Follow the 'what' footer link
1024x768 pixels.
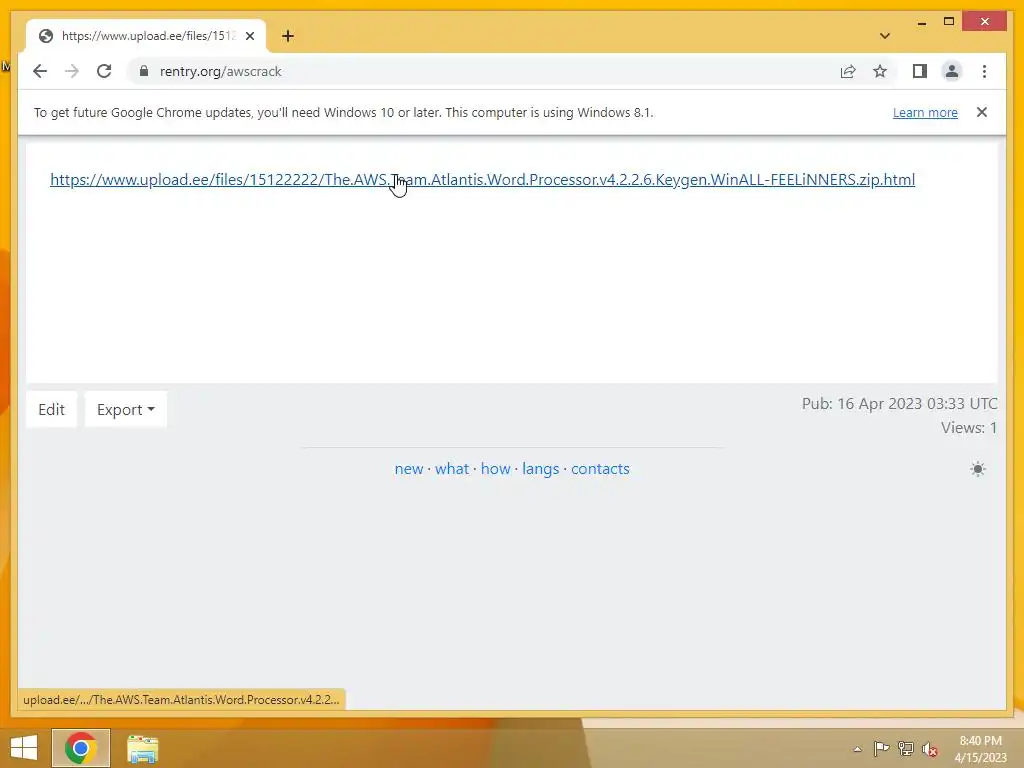coord(452,469)
